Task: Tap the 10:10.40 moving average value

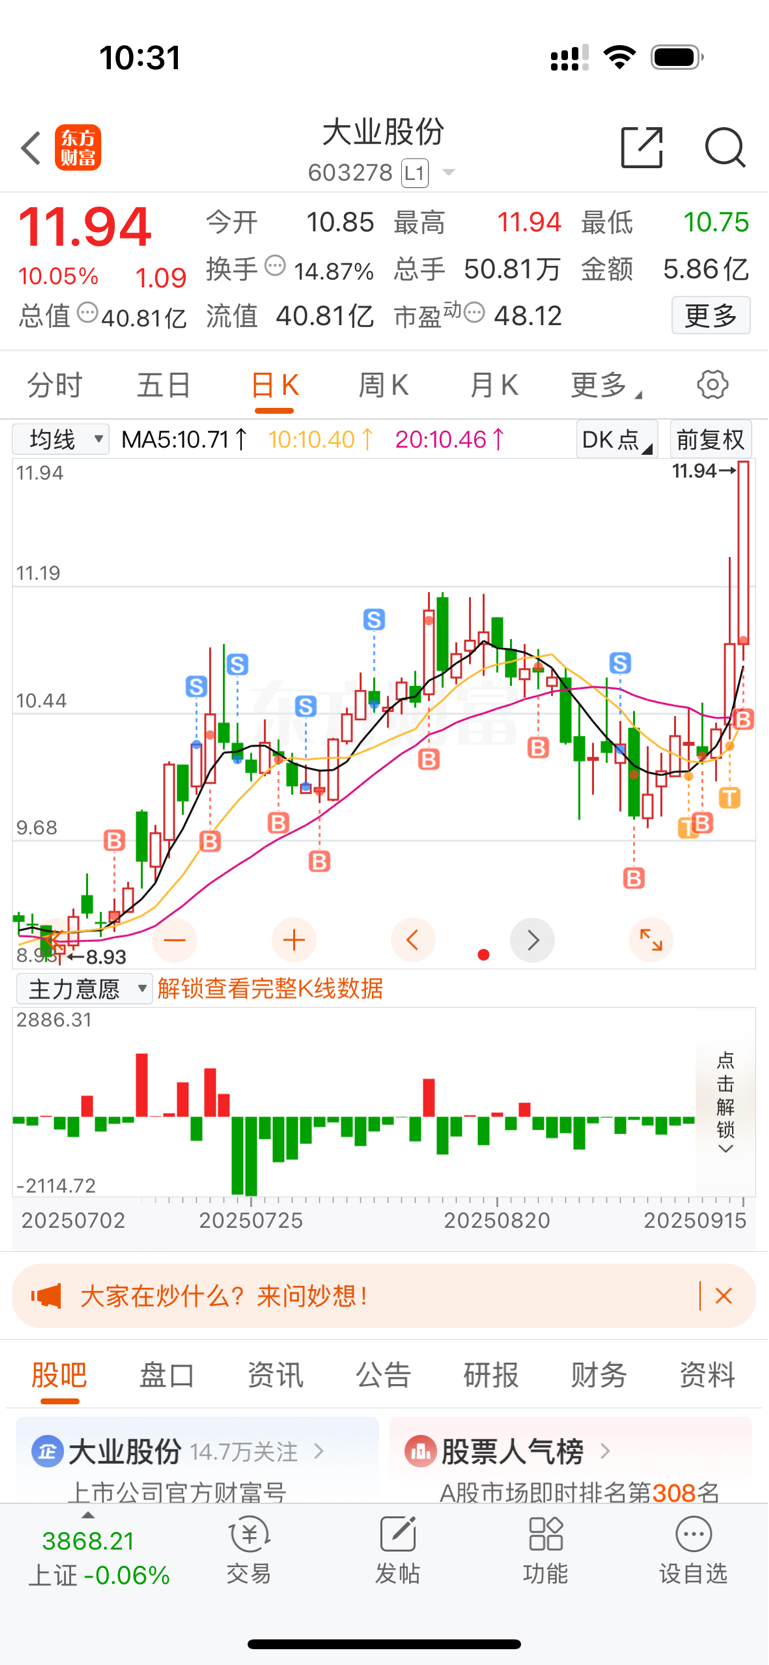Action: pyautogui.click(x=322, y=439)
